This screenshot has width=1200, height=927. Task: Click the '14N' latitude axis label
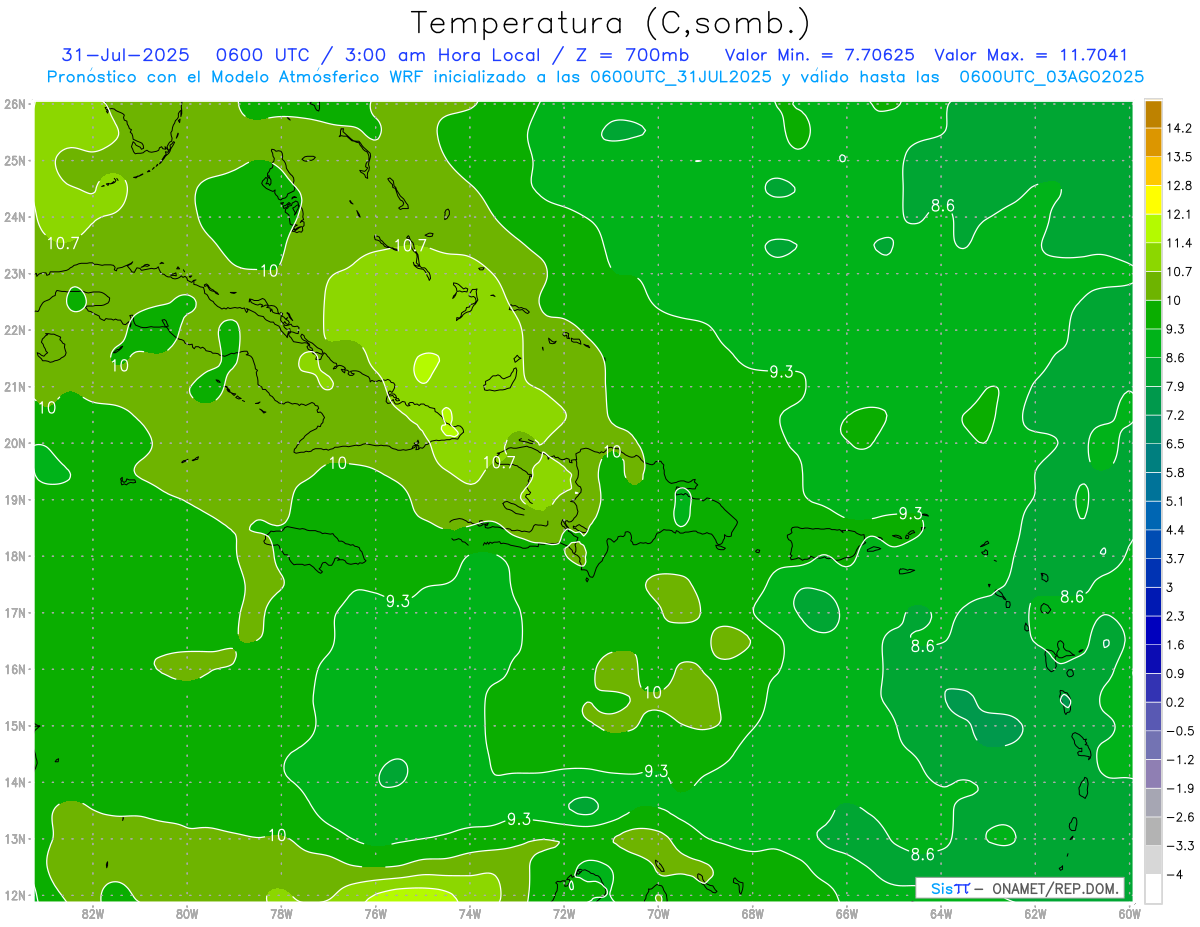[15, 782]
